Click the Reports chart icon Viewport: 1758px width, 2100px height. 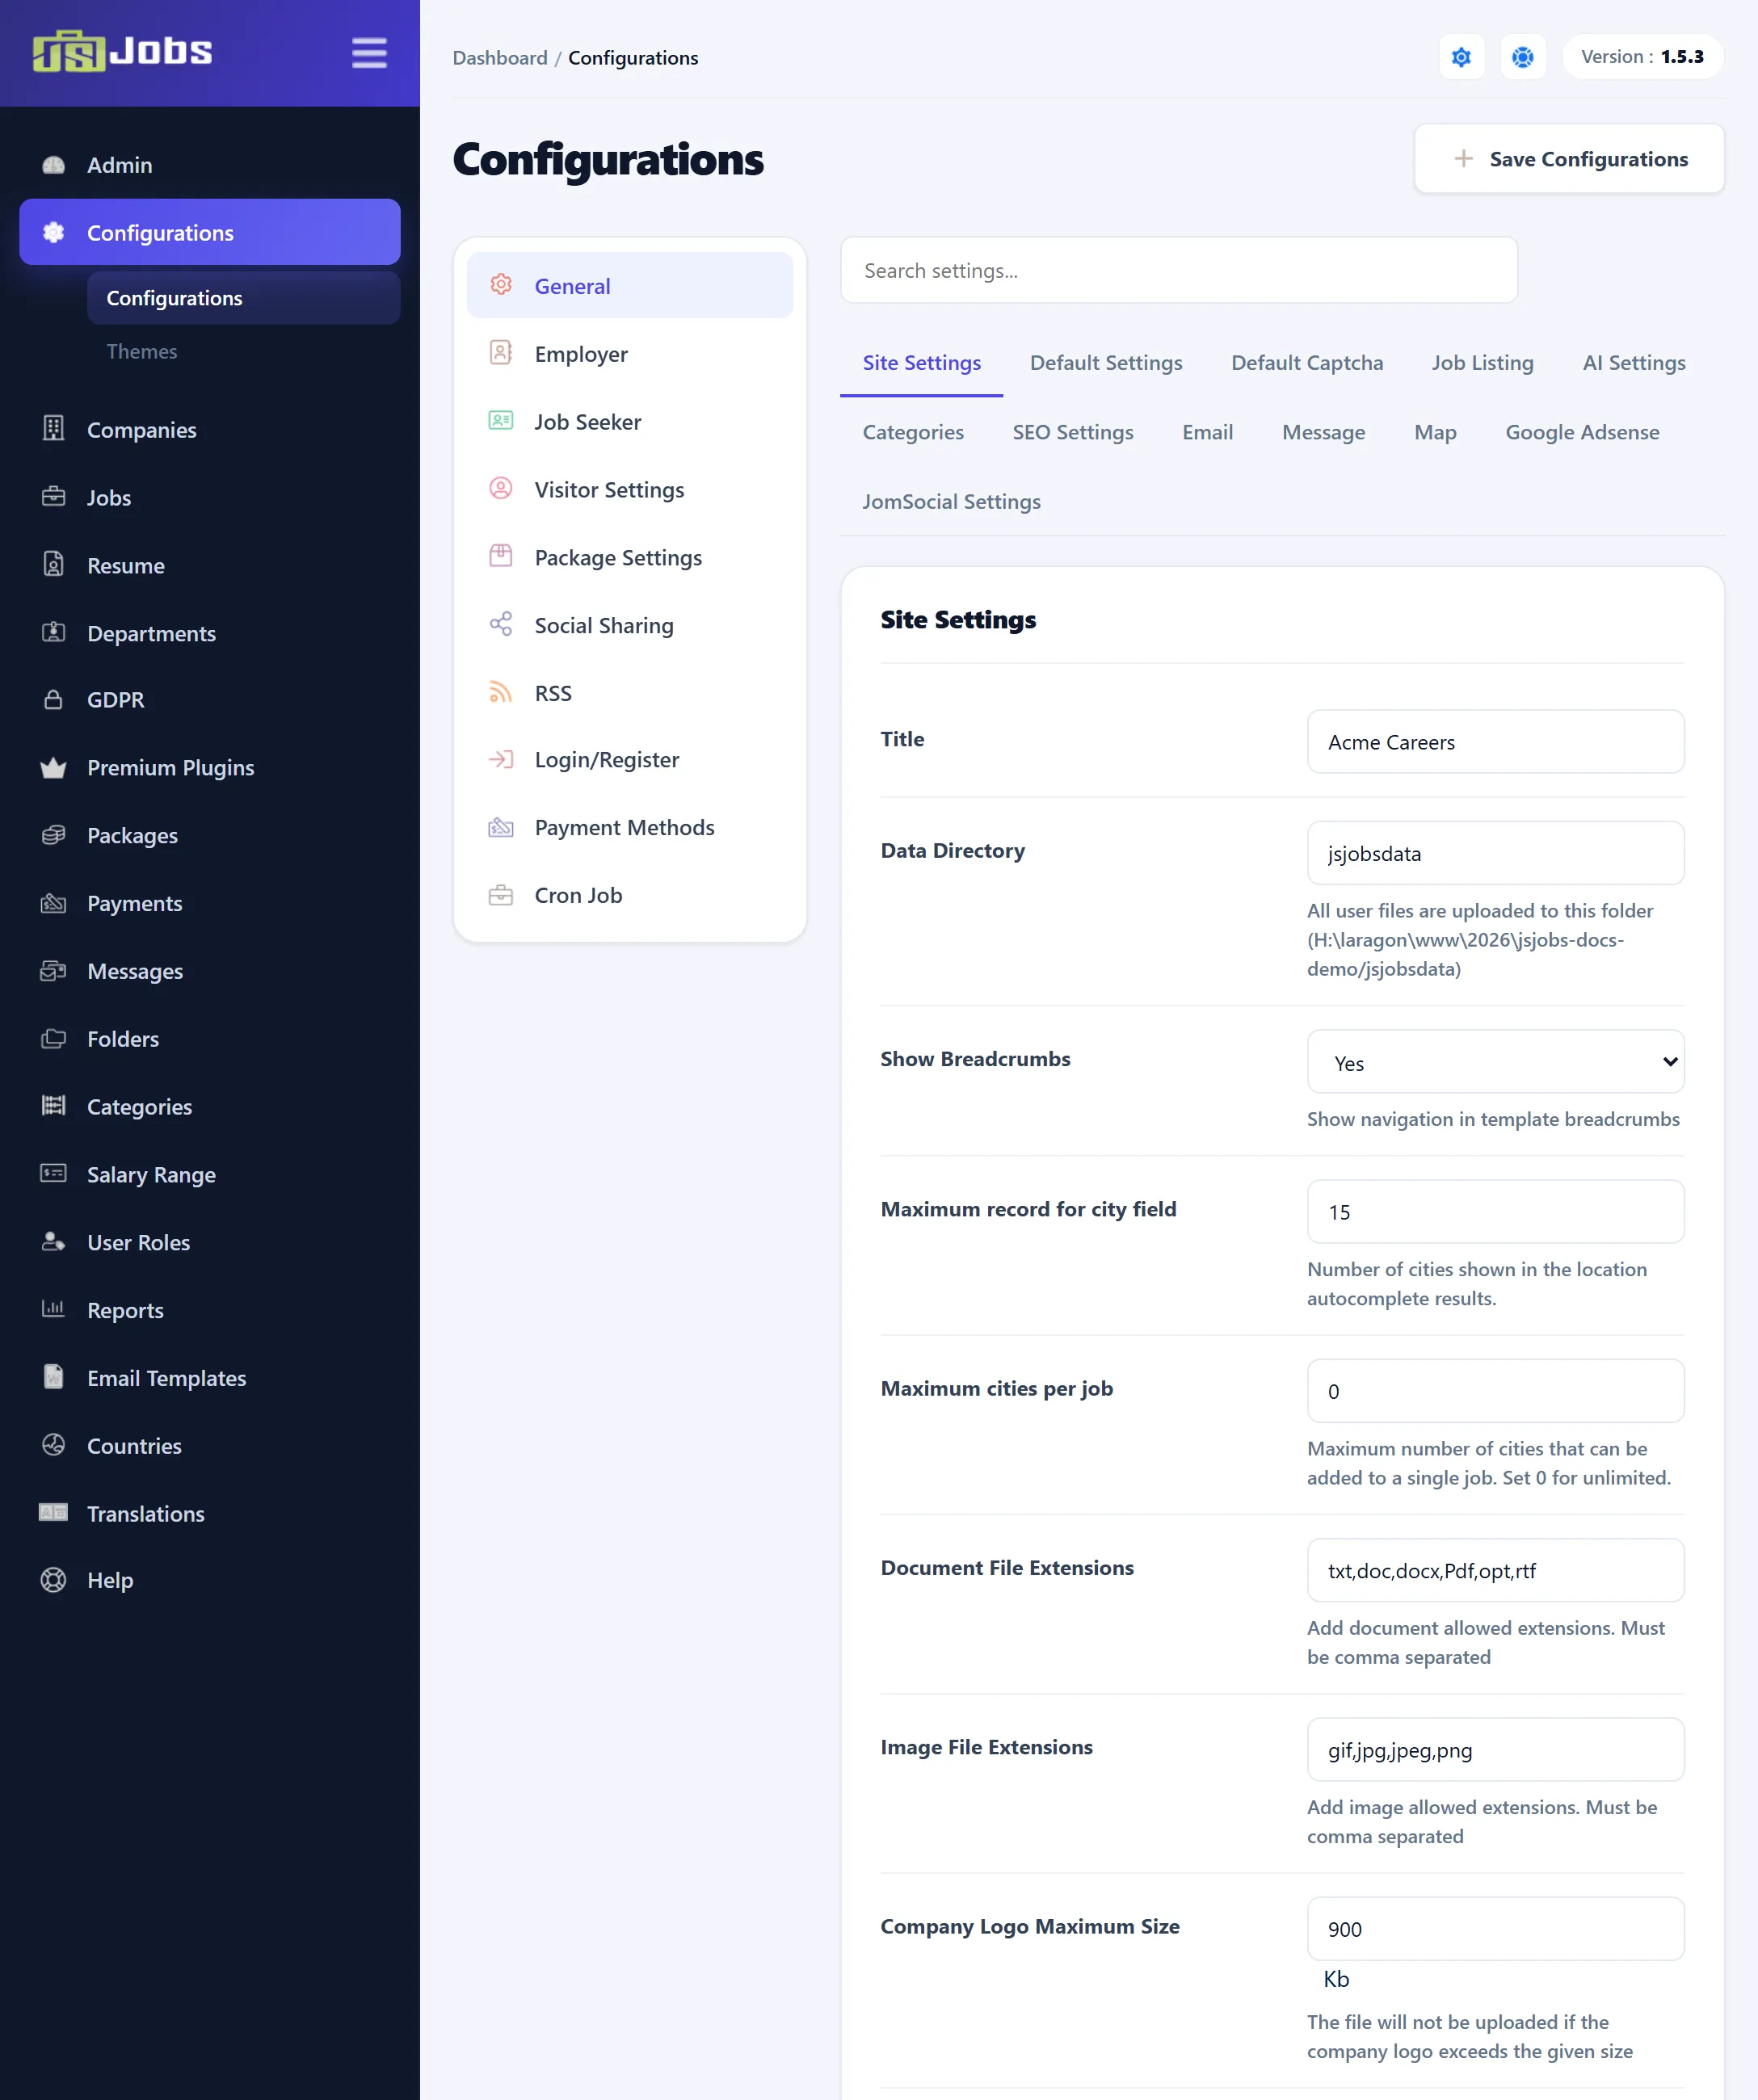click(x=54, y=1309)
